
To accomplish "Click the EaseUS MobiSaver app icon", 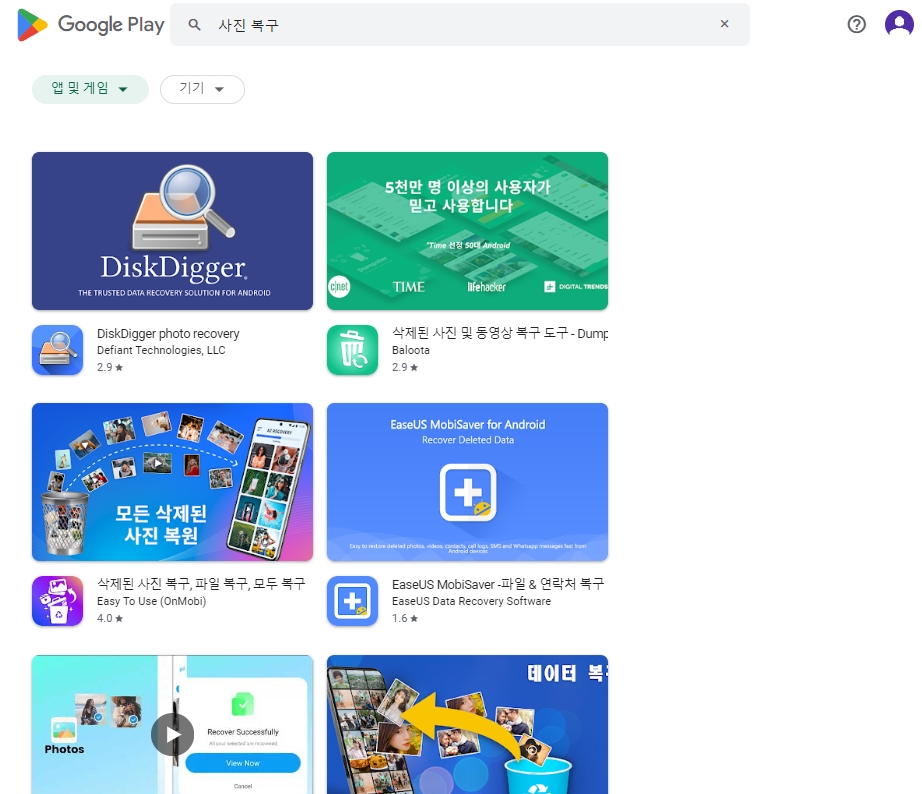I will 352,601.
